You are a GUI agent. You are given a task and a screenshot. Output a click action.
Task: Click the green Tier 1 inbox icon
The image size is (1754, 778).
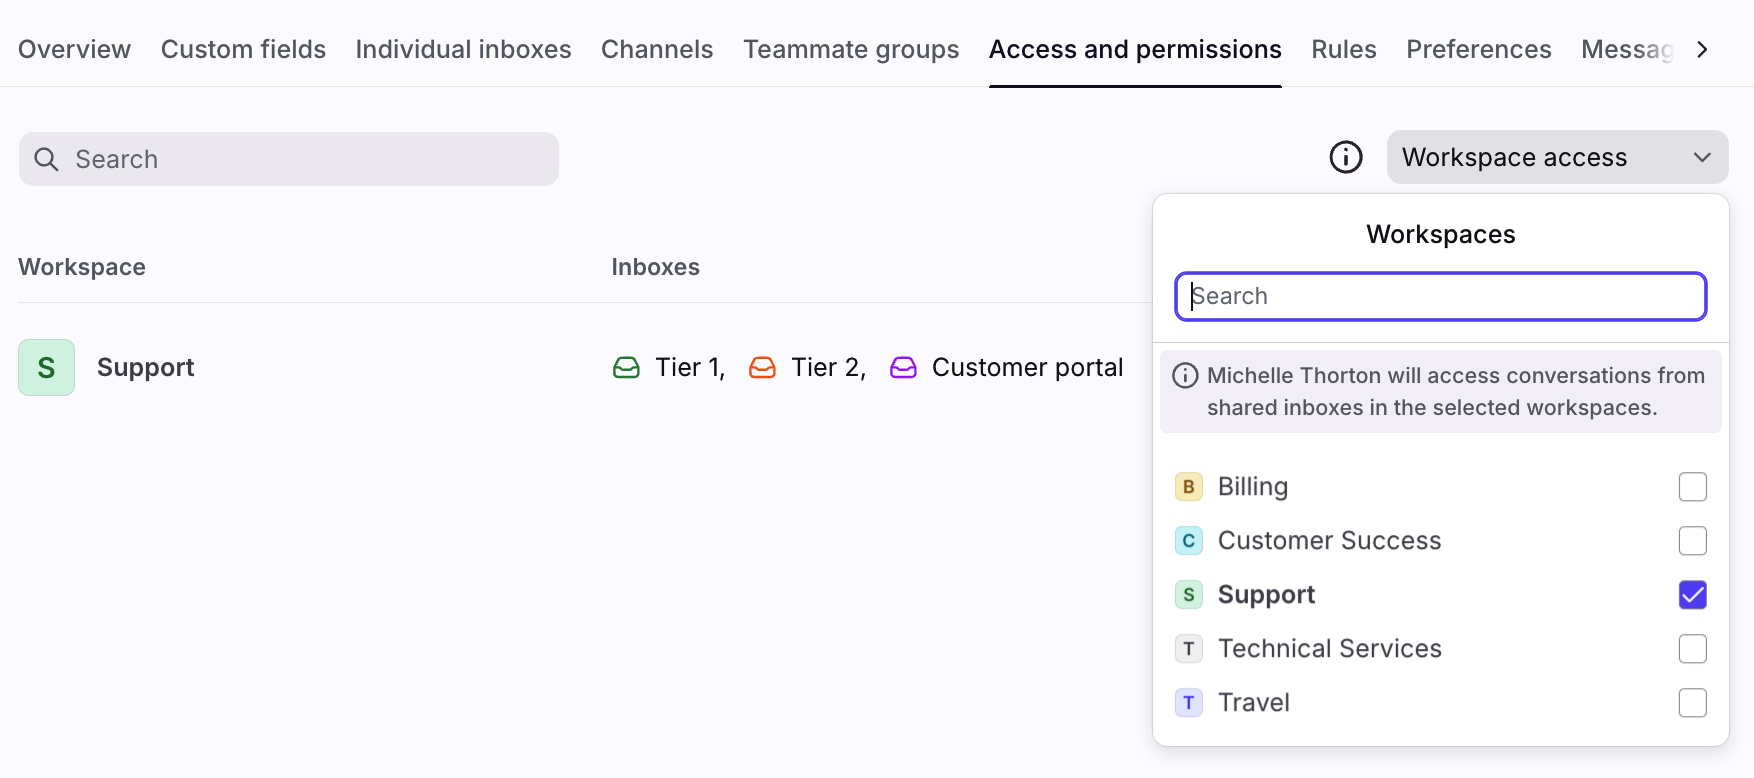pyautogui.click(x=626, y=368)
